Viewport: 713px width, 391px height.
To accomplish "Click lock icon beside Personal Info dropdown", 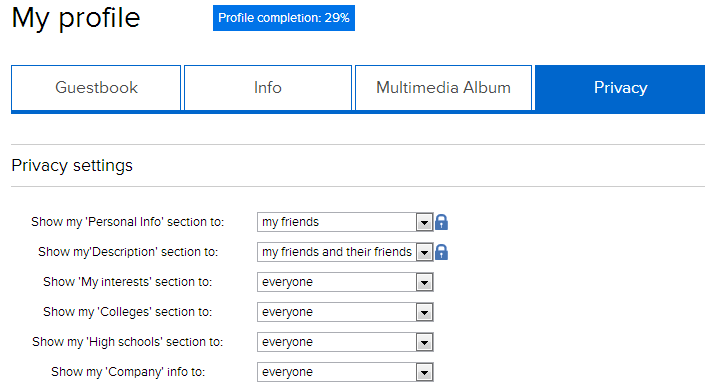I will (441, 222).
